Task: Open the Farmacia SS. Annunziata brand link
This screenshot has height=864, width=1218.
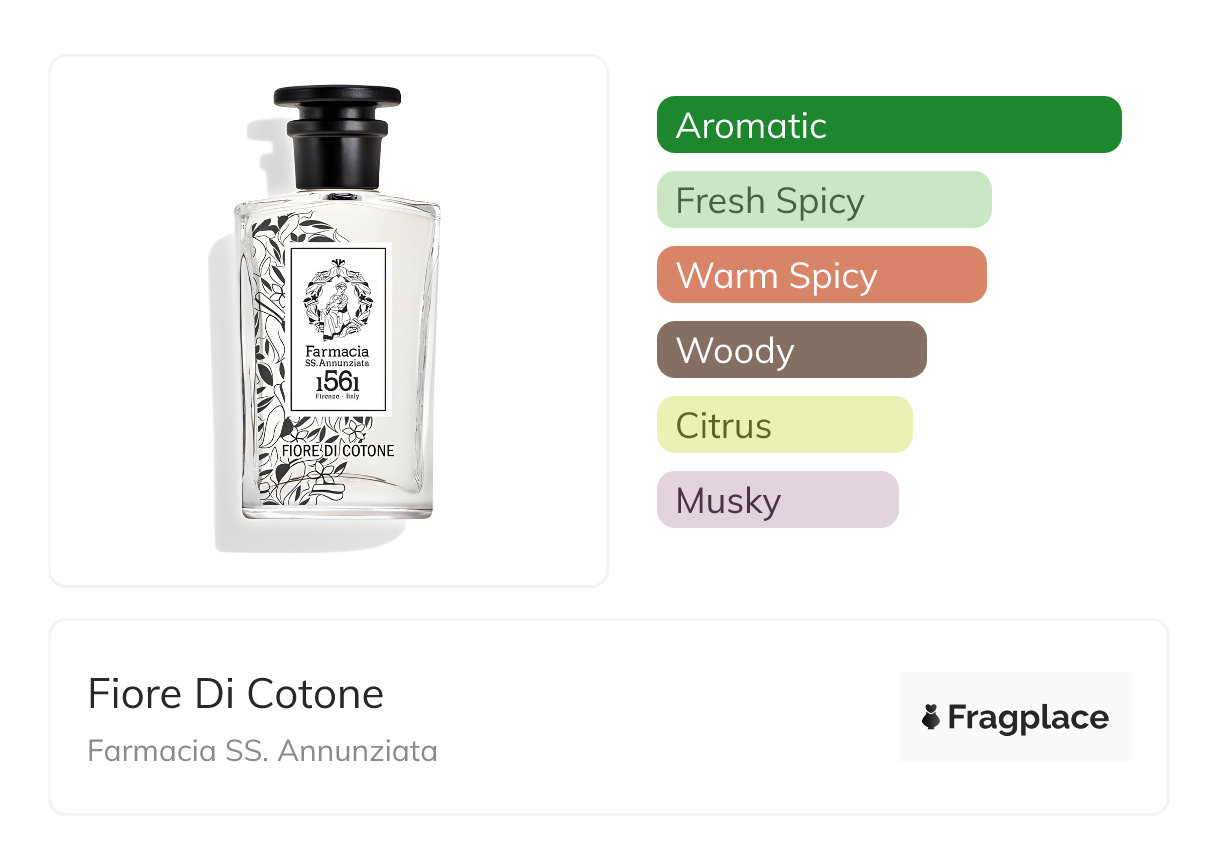Action: (x=262, y=751)
